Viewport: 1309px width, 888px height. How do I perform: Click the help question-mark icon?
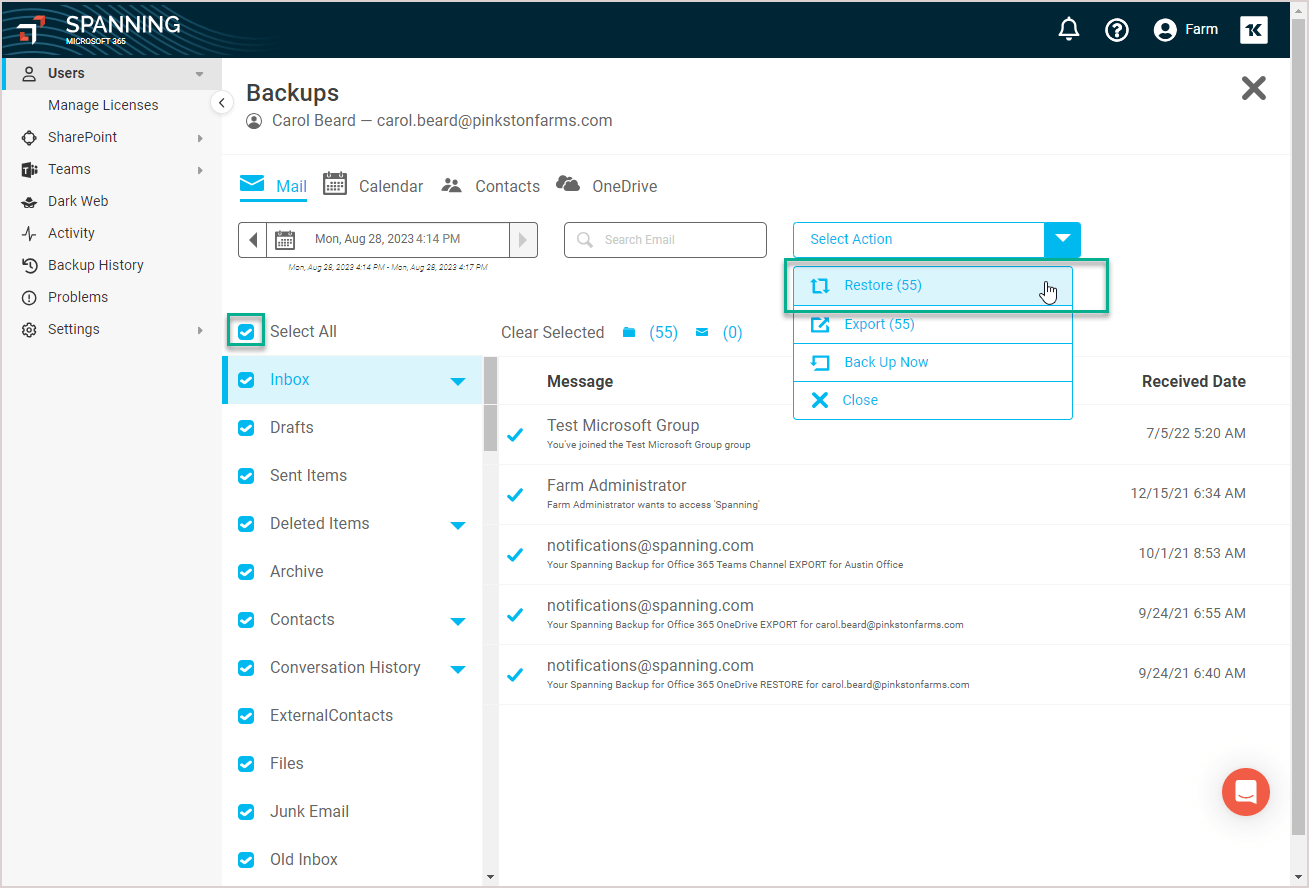click(x=1117, y=29)
